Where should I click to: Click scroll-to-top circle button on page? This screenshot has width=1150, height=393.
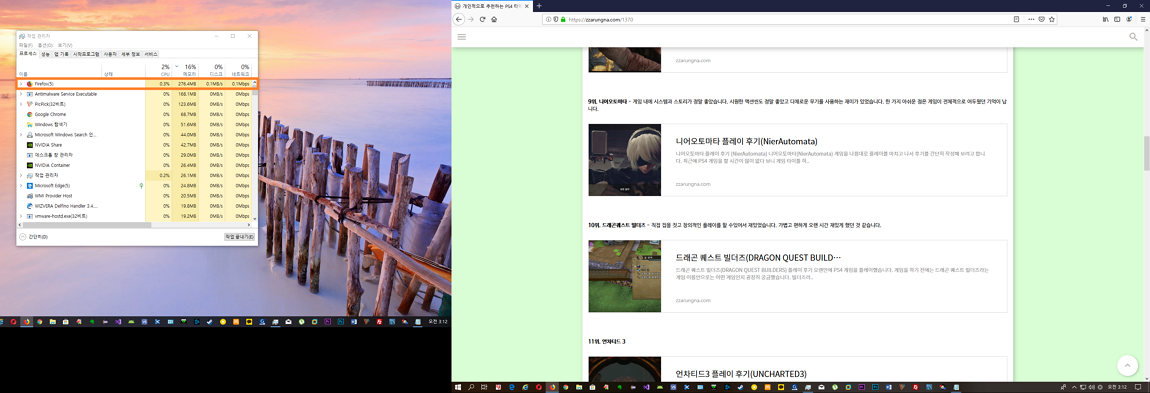click(1127, 365)
